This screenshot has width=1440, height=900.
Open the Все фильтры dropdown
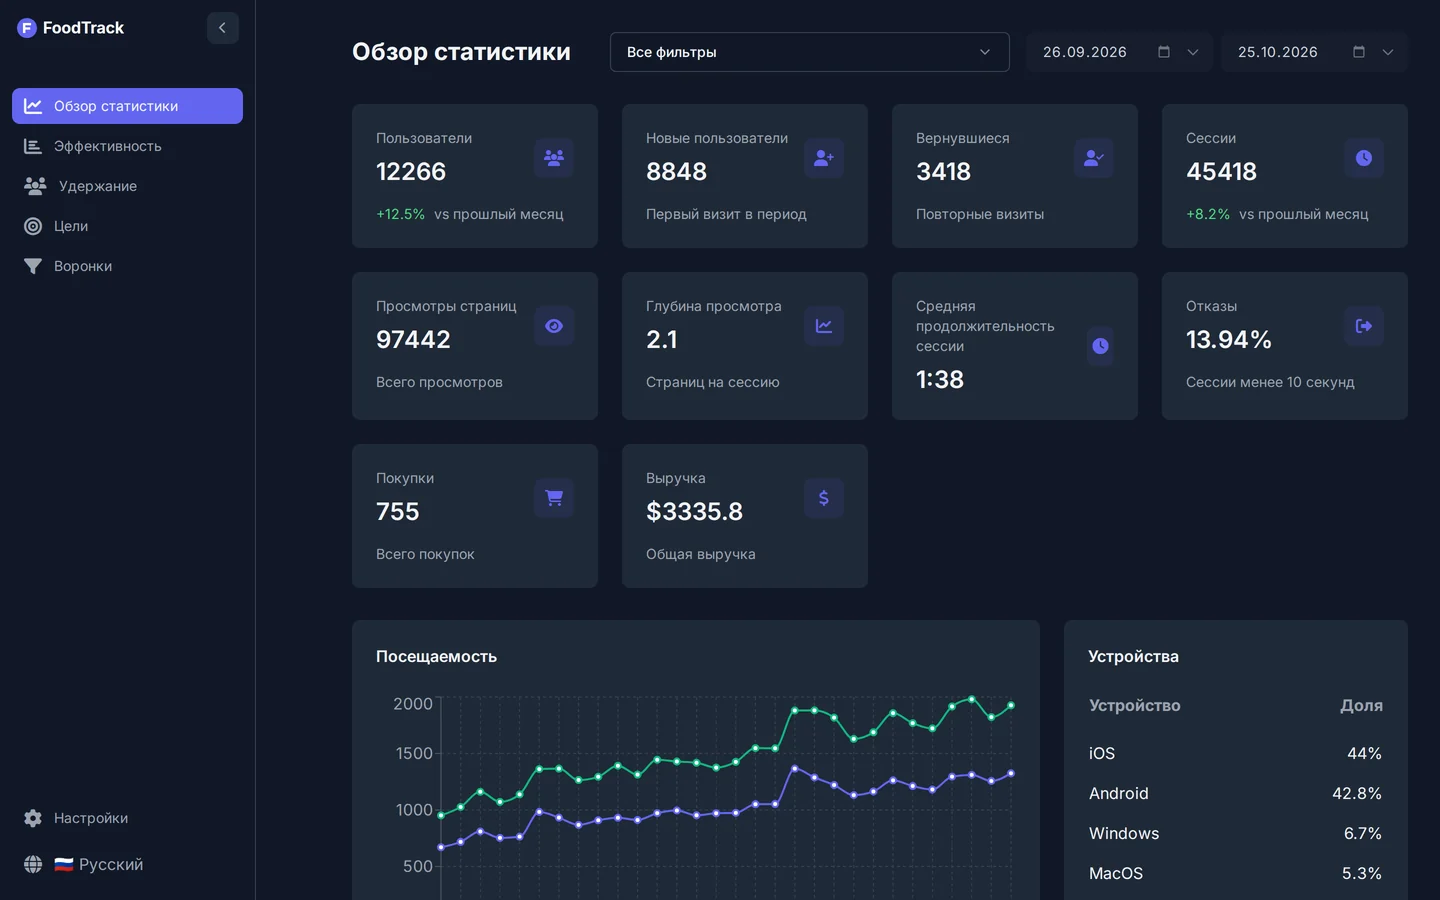(810, 52)
